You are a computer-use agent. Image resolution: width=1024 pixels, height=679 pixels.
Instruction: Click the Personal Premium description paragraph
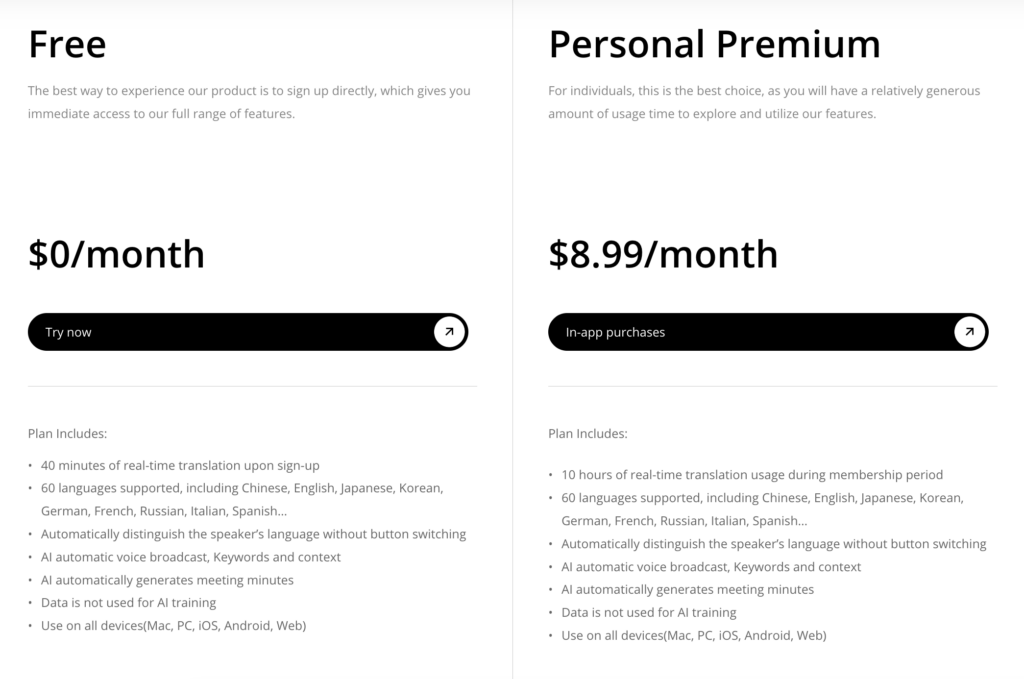(764, 102)
